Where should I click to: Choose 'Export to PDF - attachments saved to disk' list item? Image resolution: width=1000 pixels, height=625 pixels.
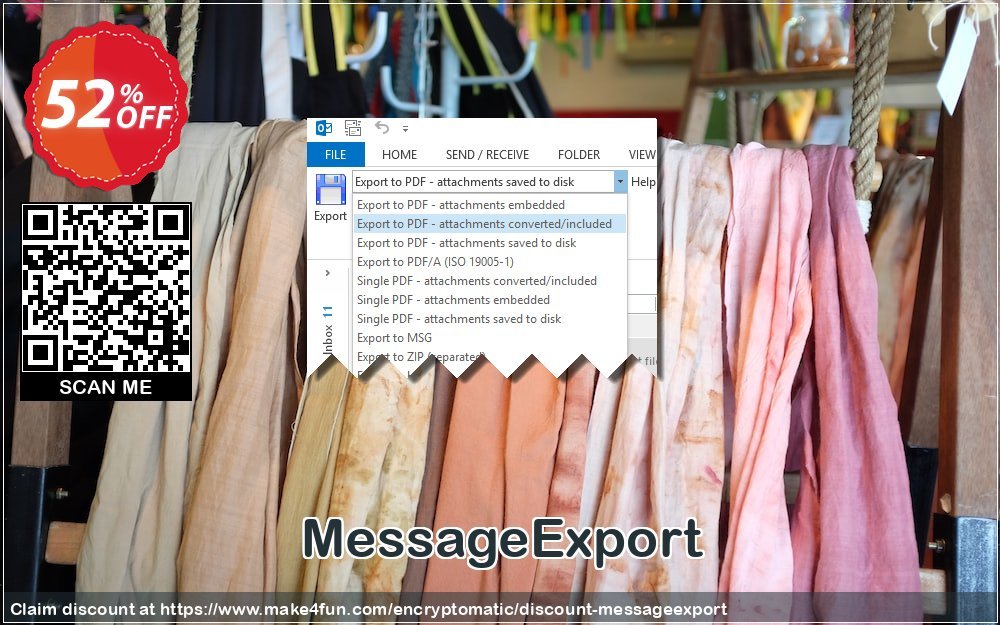click(490, 243)
